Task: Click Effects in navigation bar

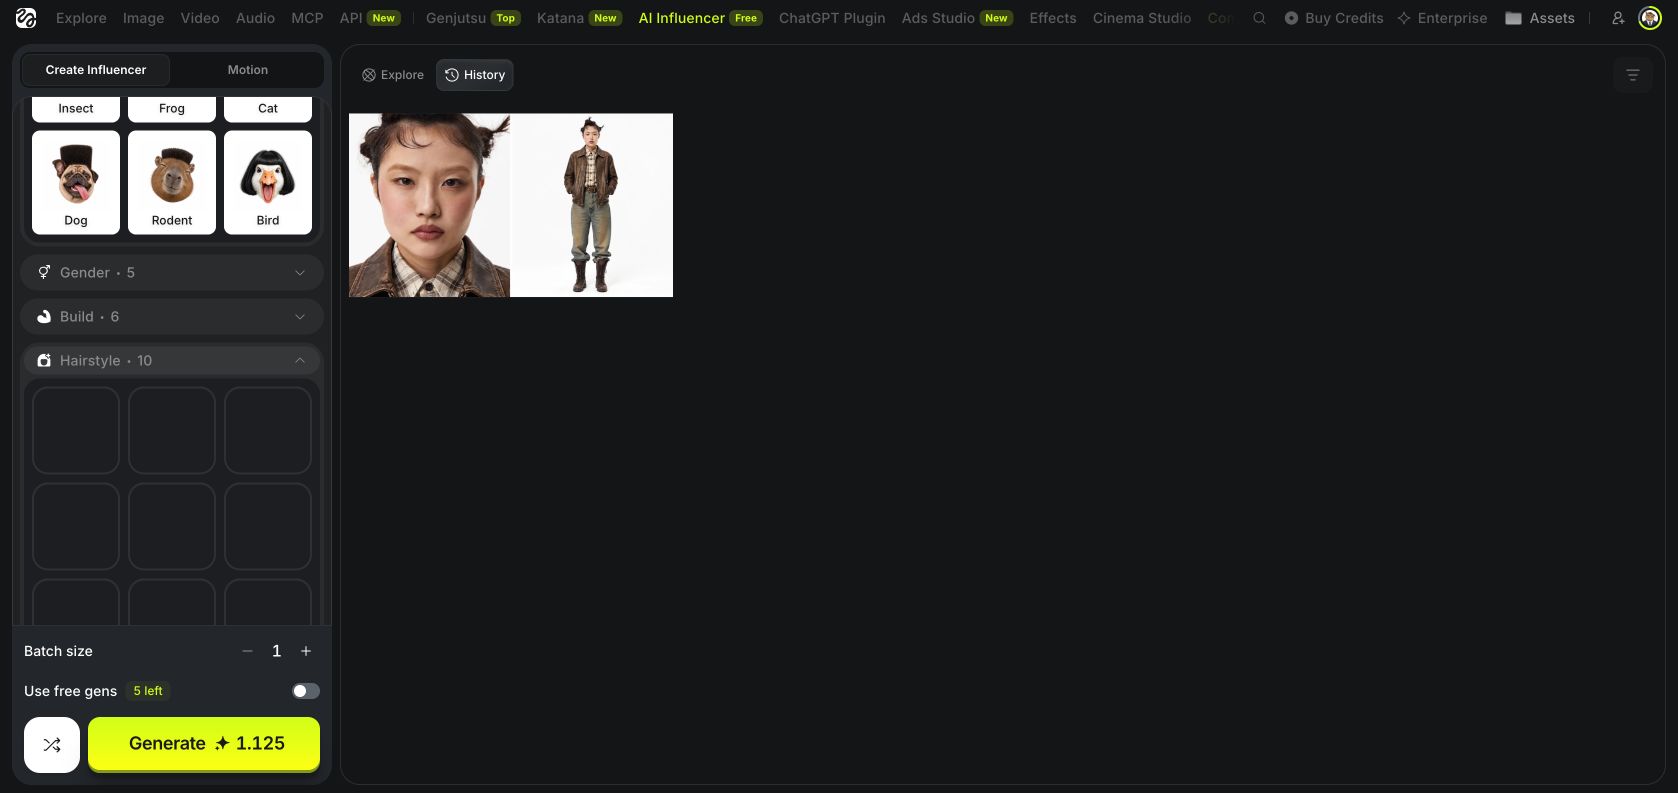Action: tap(1053, 18)
